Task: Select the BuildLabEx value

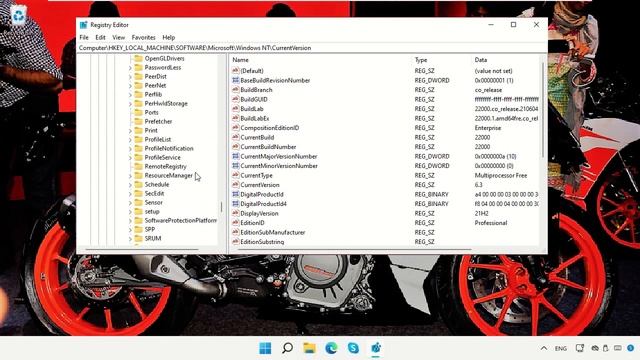Action: click(x=255, y=118)
